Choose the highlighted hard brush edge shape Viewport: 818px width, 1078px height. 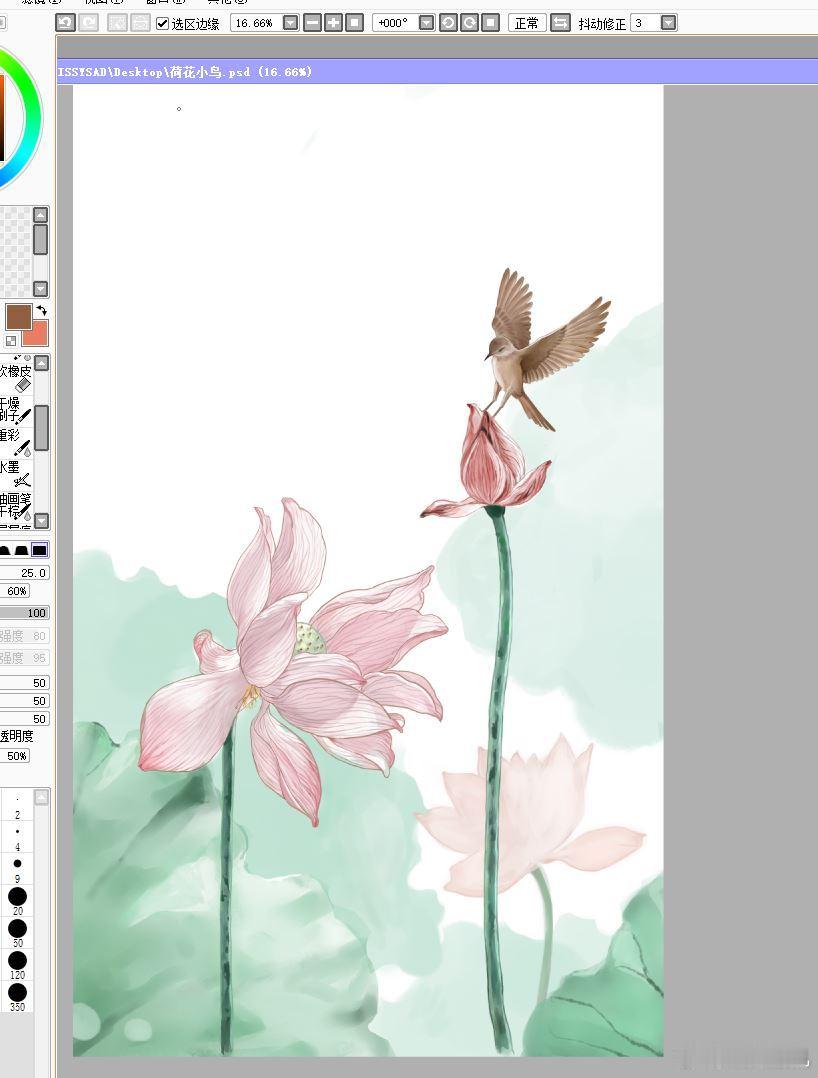click(40, 550)
